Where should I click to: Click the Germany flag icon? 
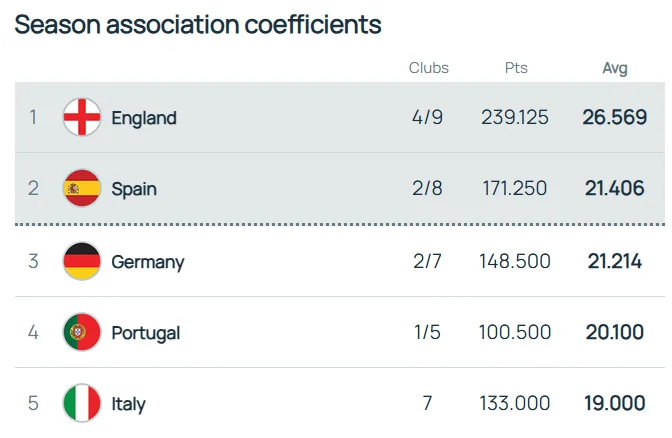pyautogui.click(x=82, y=261)
